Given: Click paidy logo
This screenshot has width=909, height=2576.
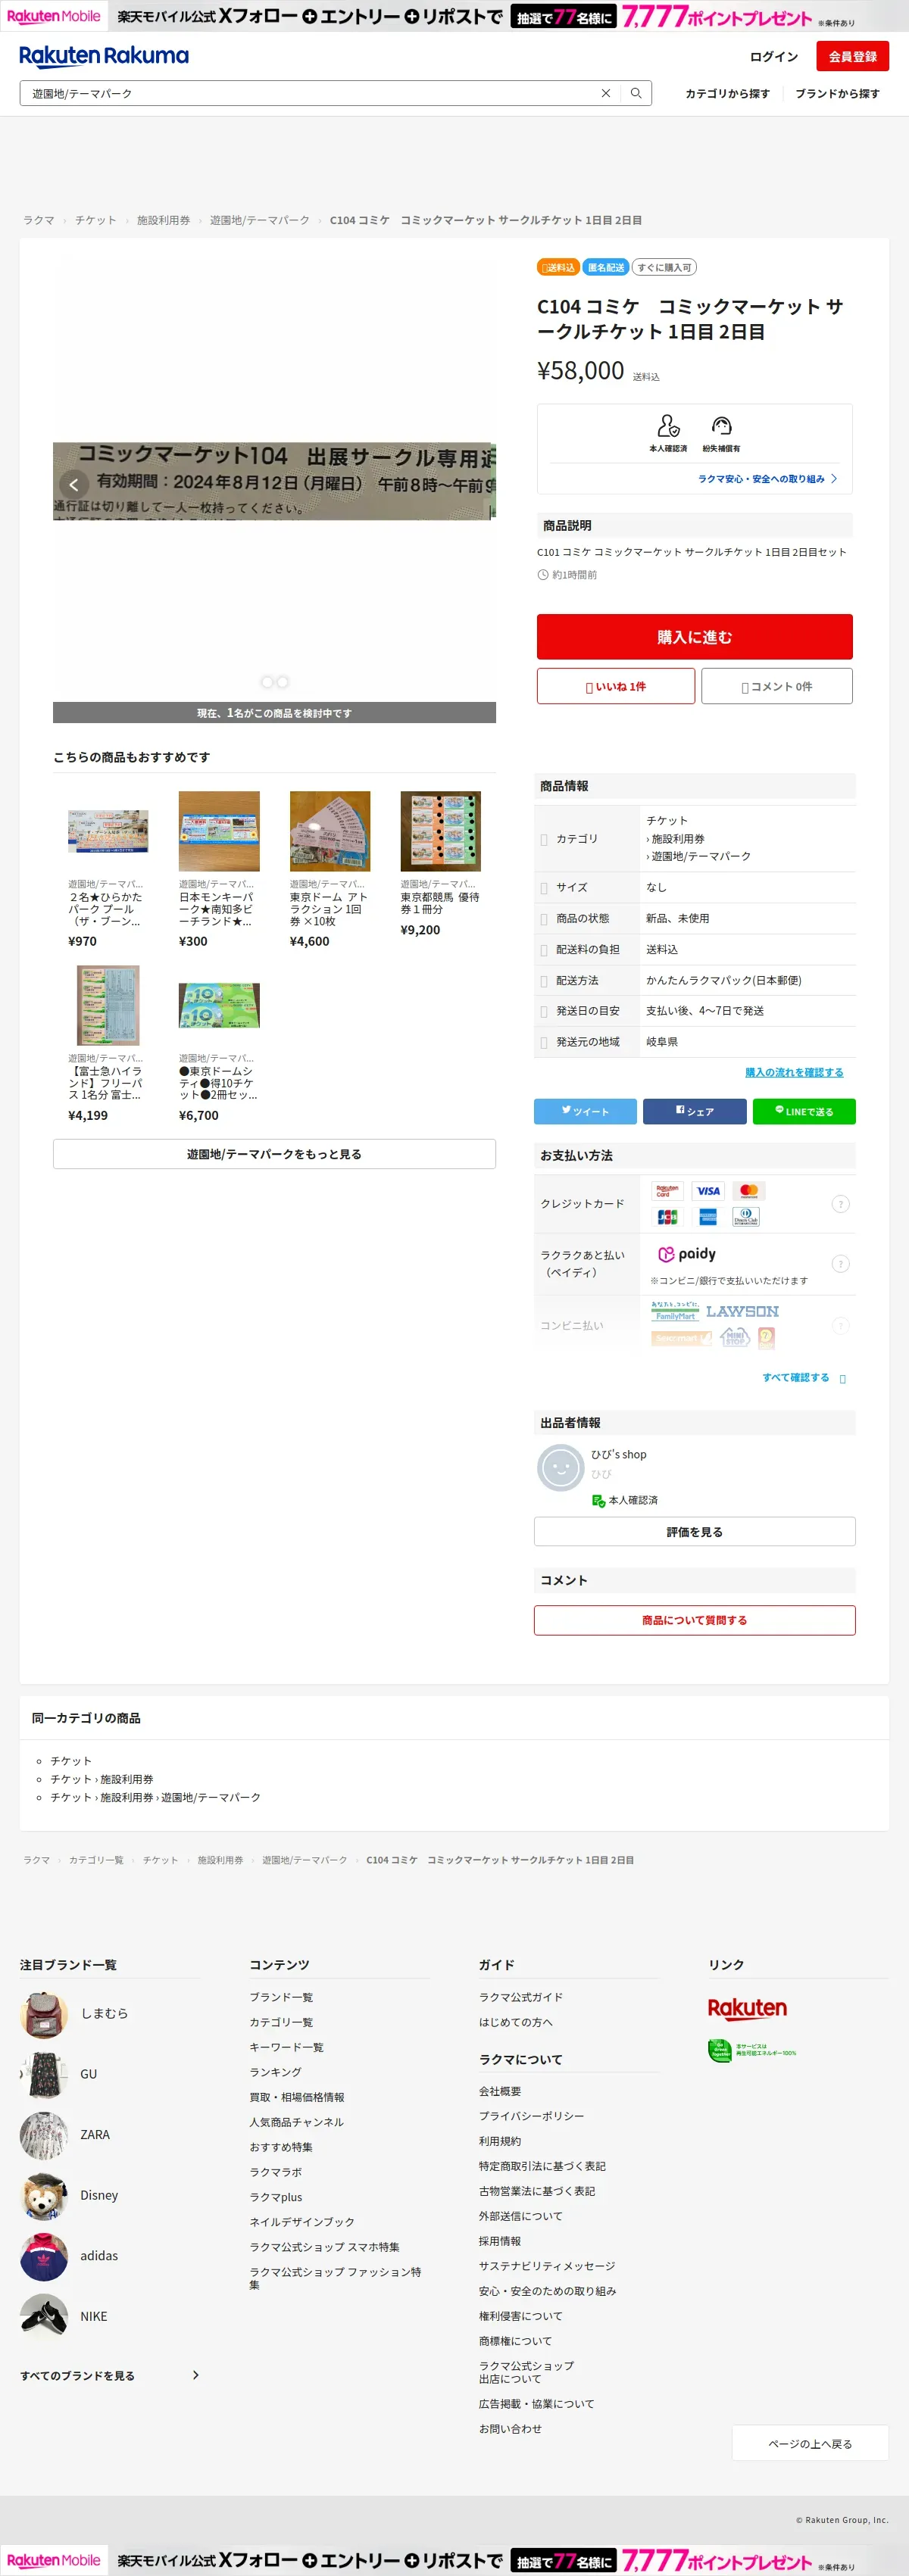Looking at the screenshot, I should 687,1254.
